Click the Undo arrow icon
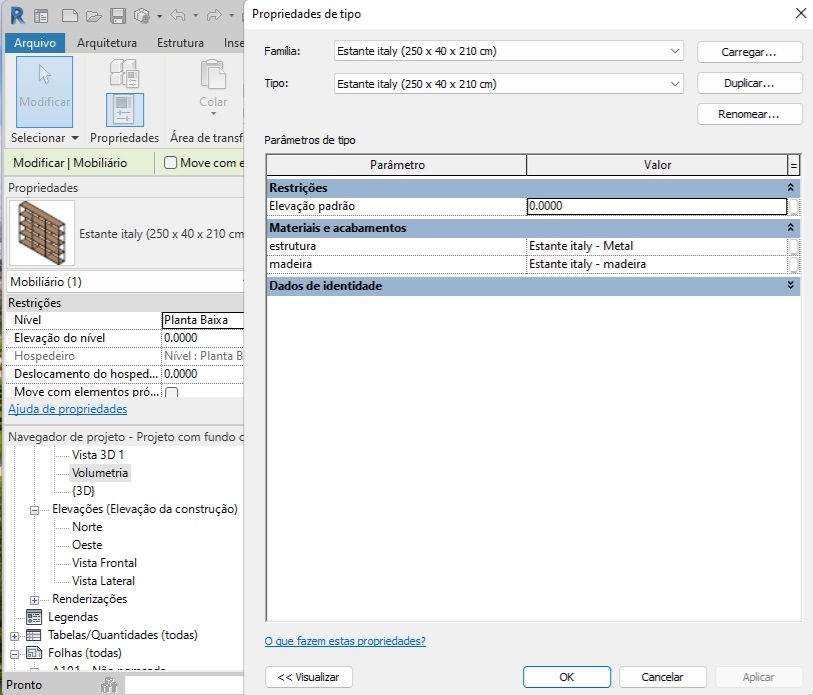 (178, 16)
